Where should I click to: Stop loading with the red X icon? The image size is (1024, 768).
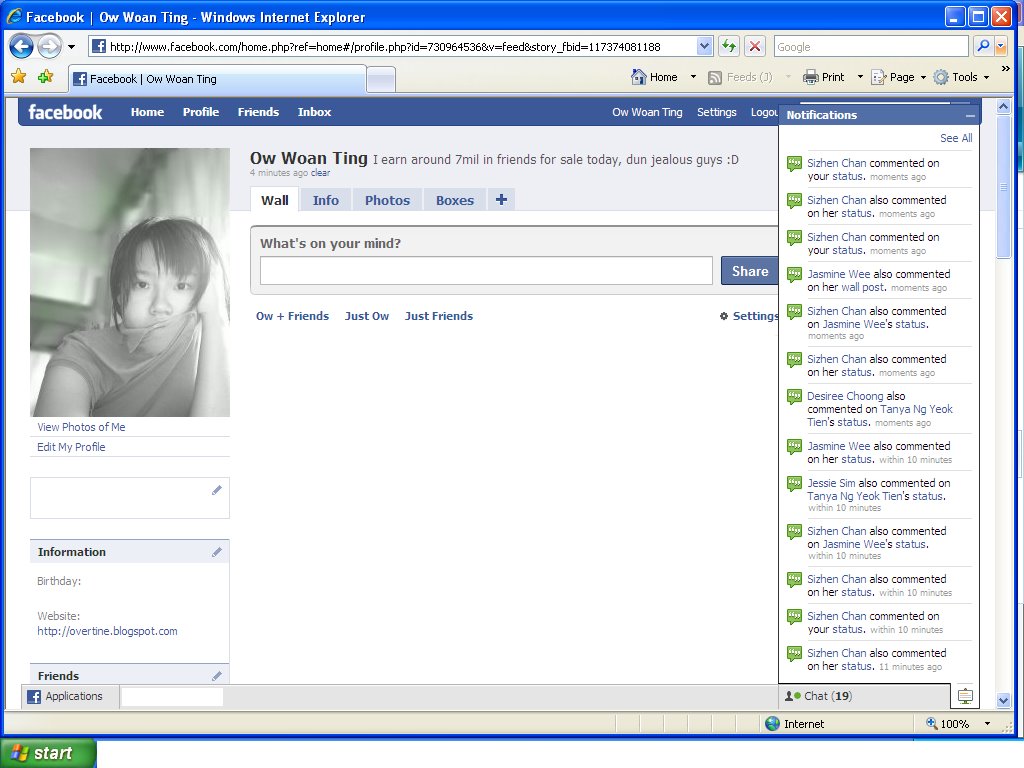(754, 46)
